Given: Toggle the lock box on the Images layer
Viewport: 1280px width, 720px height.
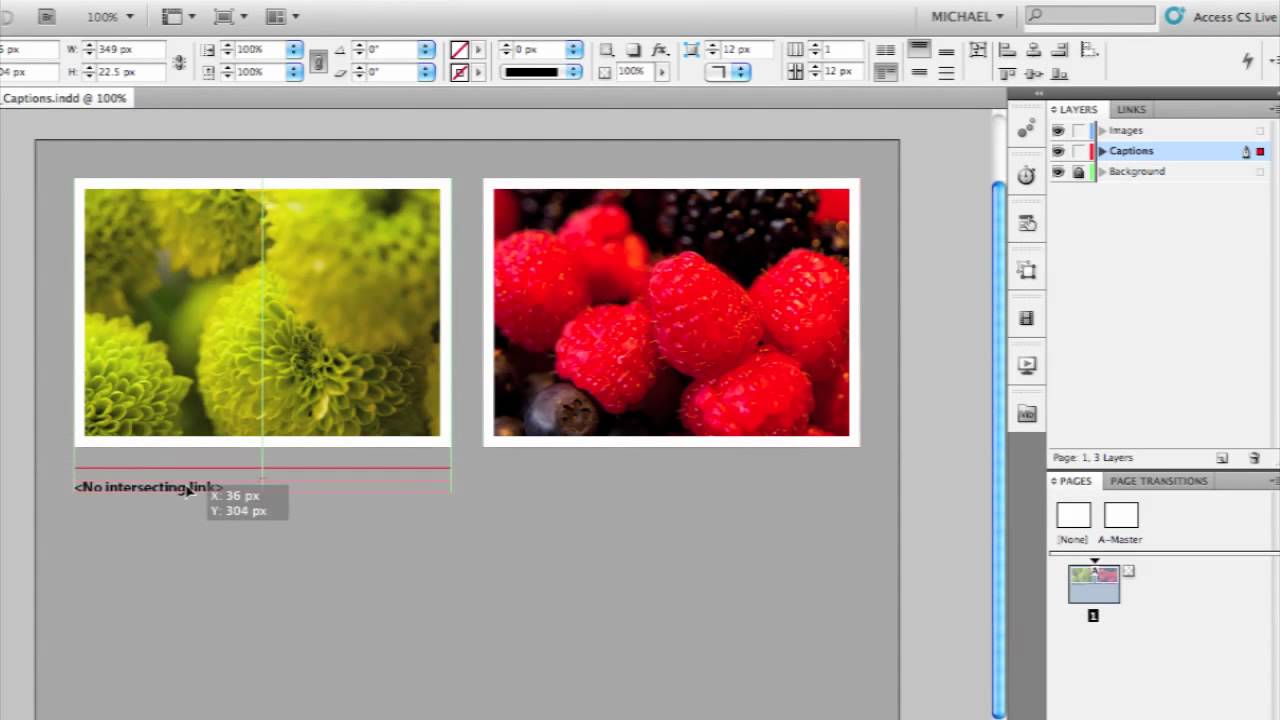Looking at the screenshot, I should (x=1078, y=131).
